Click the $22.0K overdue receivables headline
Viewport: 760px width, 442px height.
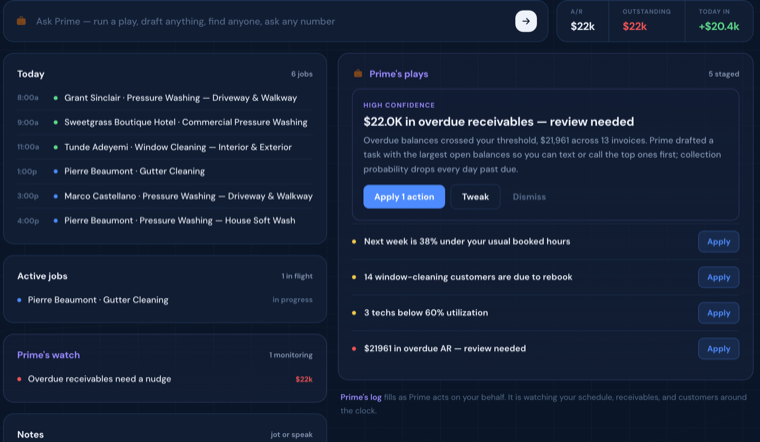pos(499,122)
